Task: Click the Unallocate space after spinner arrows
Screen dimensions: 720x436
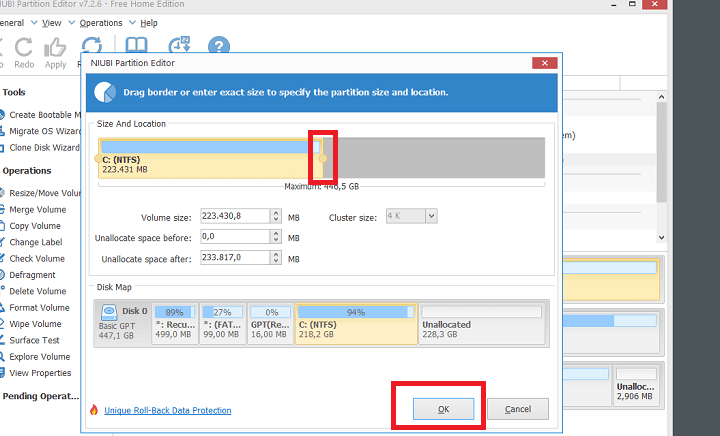Action: pos(276,257)
